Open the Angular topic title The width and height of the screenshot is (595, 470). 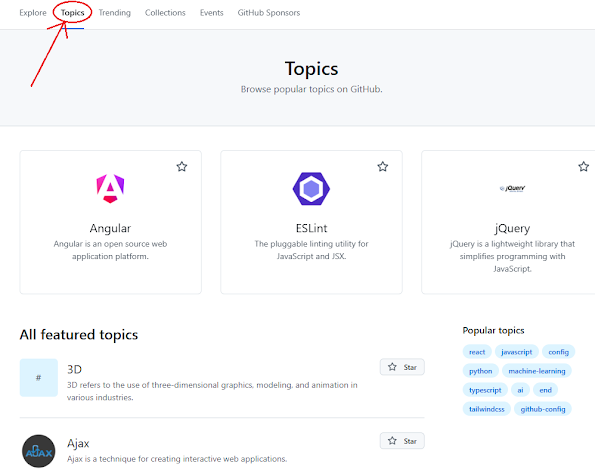pyautogui.click(x=110, y=228)
